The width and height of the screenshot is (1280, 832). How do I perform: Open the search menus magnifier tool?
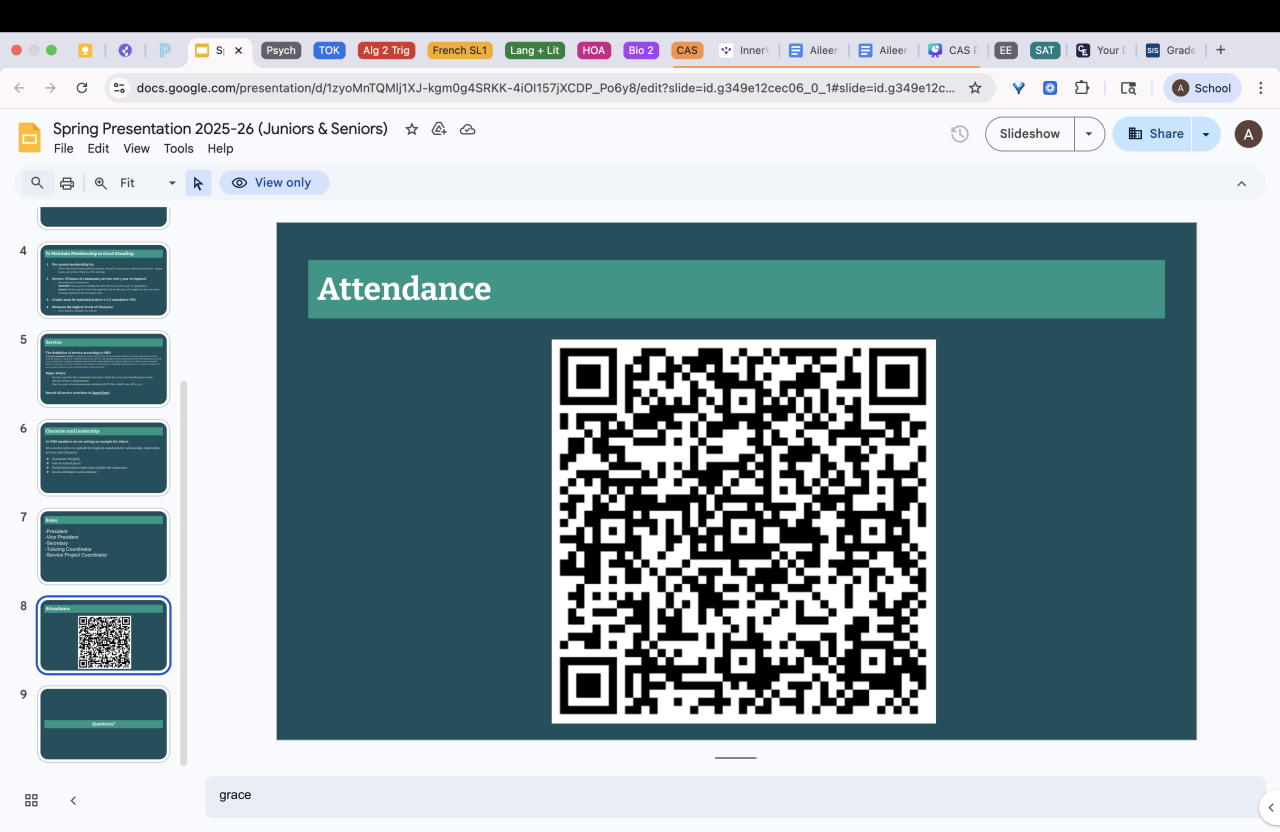(37, 183)
